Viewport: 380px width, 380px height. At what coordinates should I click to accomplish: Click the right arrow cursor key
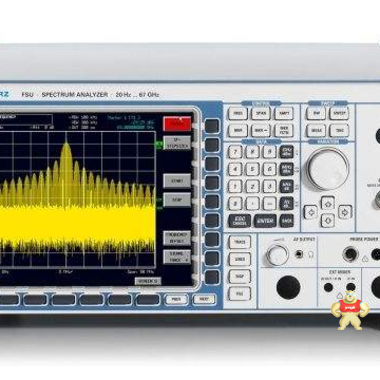(345, 212)
